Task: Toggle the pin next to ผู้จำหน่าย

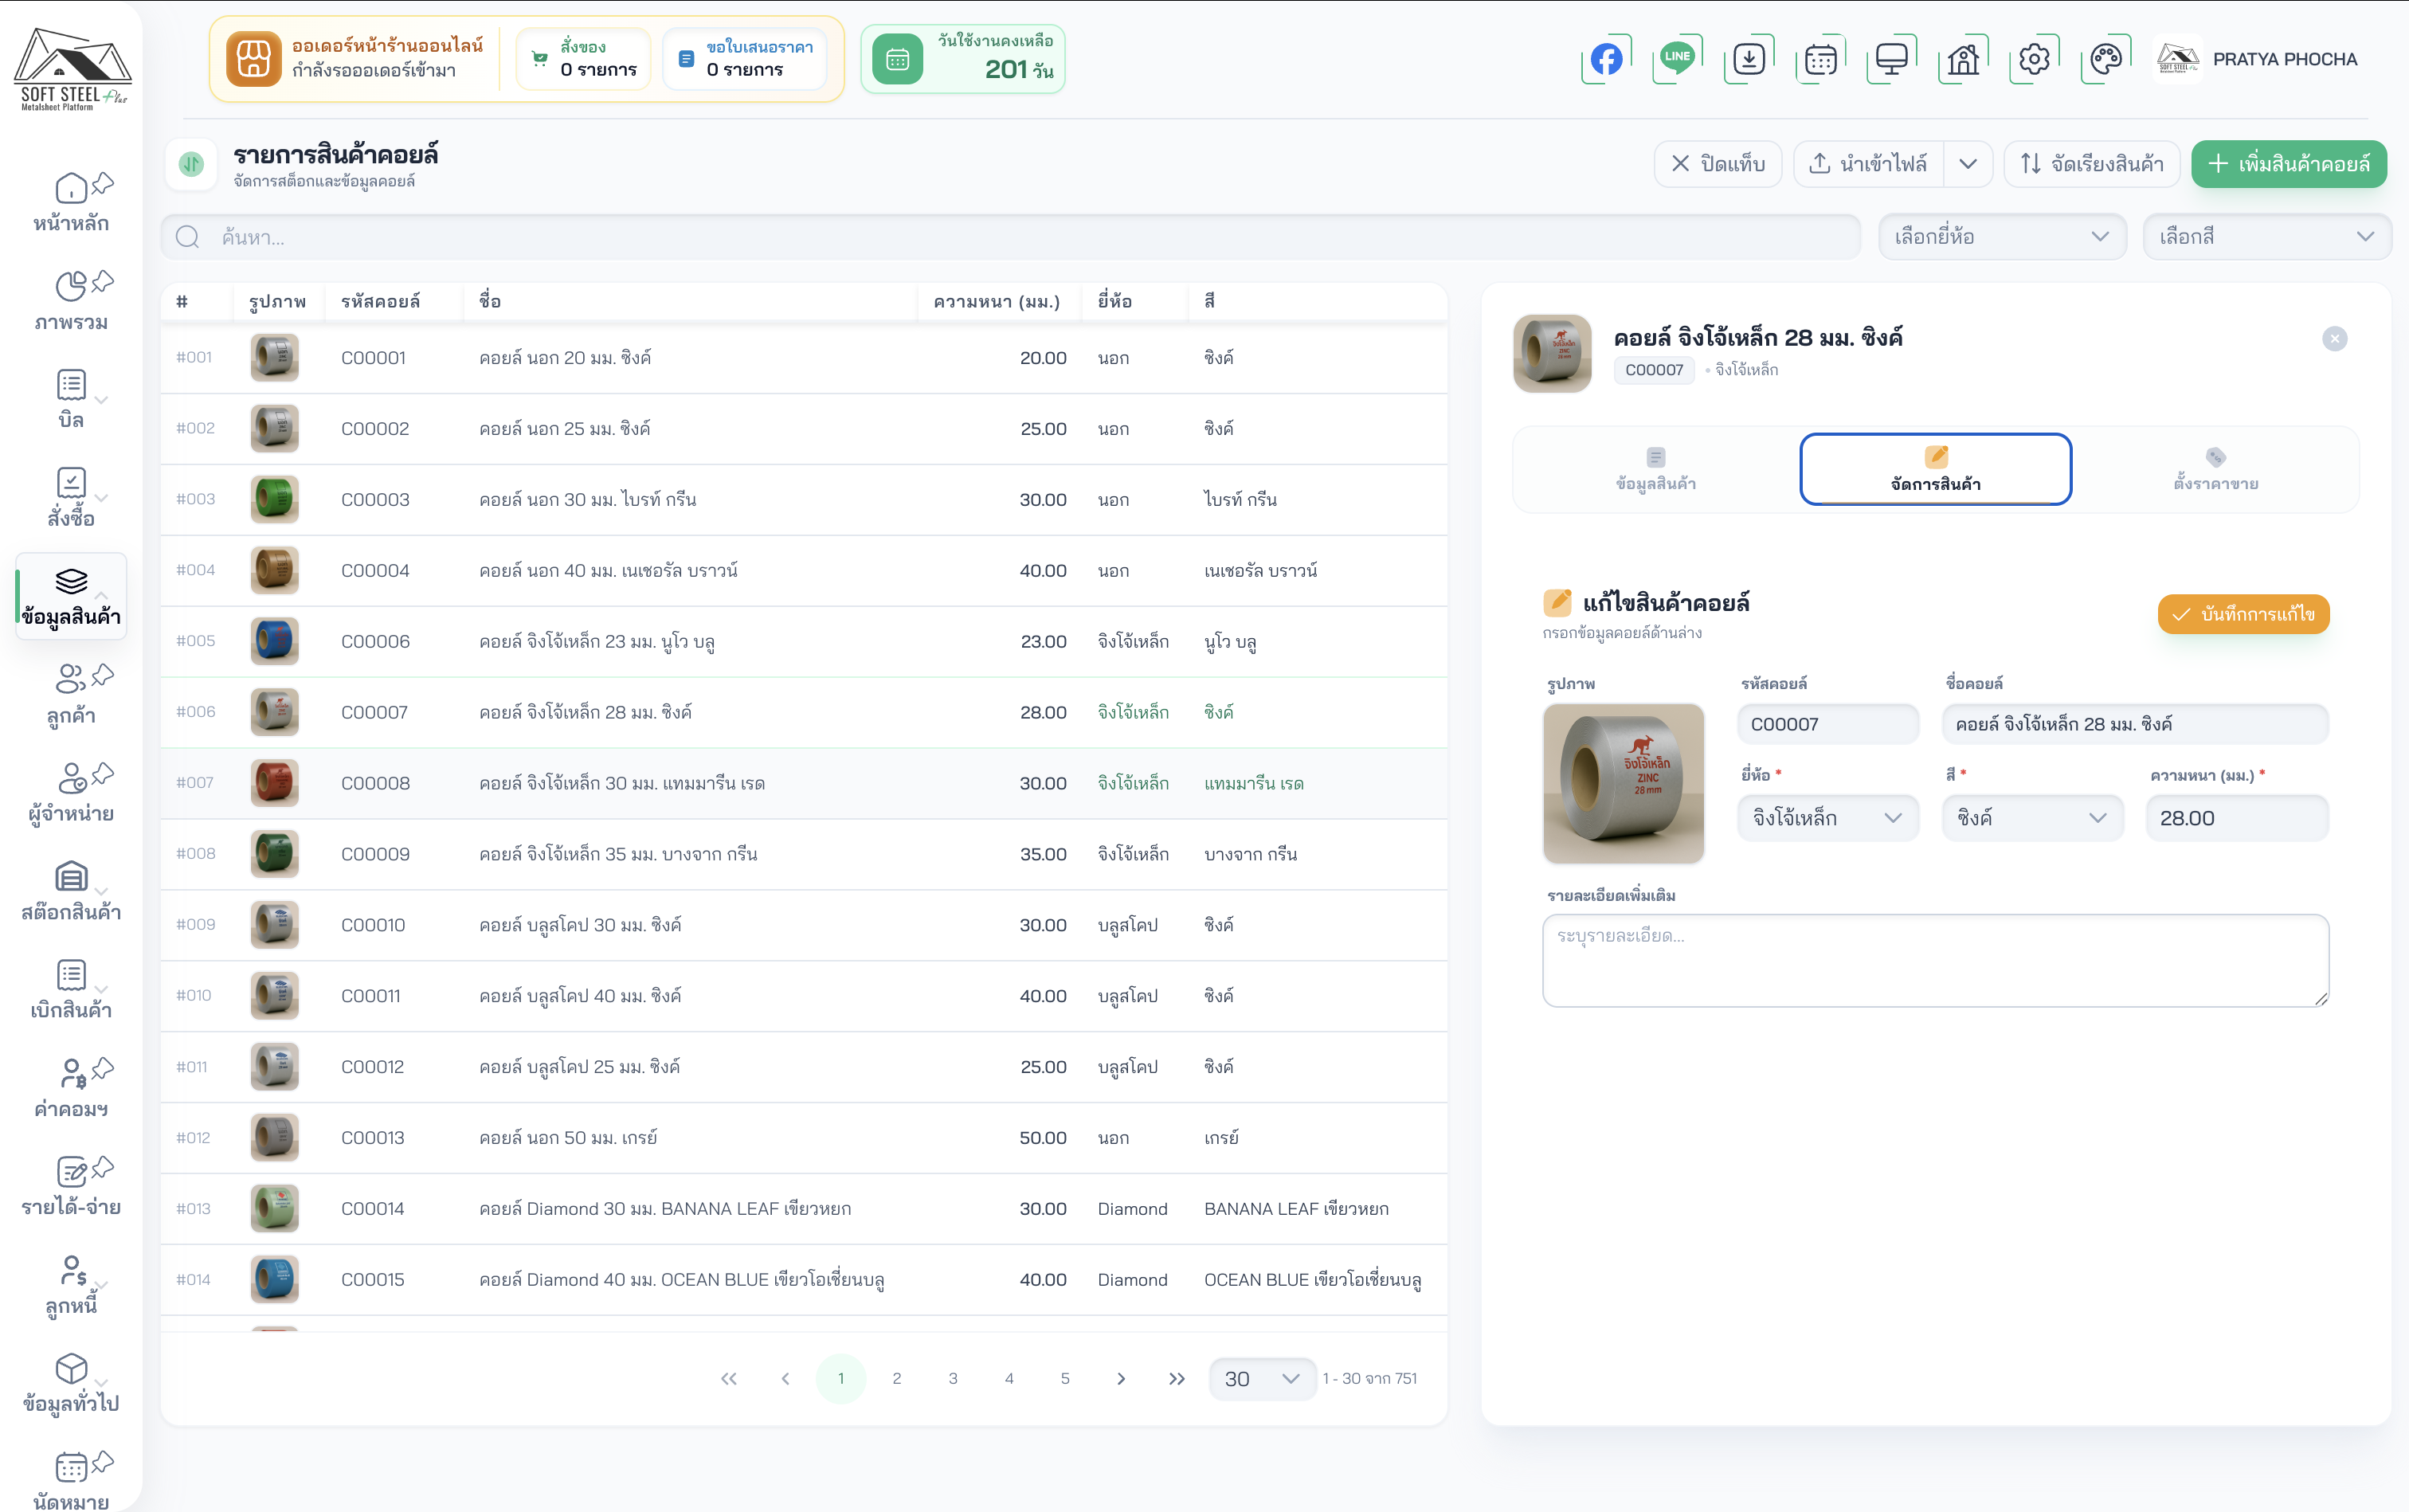Action: pyautogui.click(x=103, y=774)
